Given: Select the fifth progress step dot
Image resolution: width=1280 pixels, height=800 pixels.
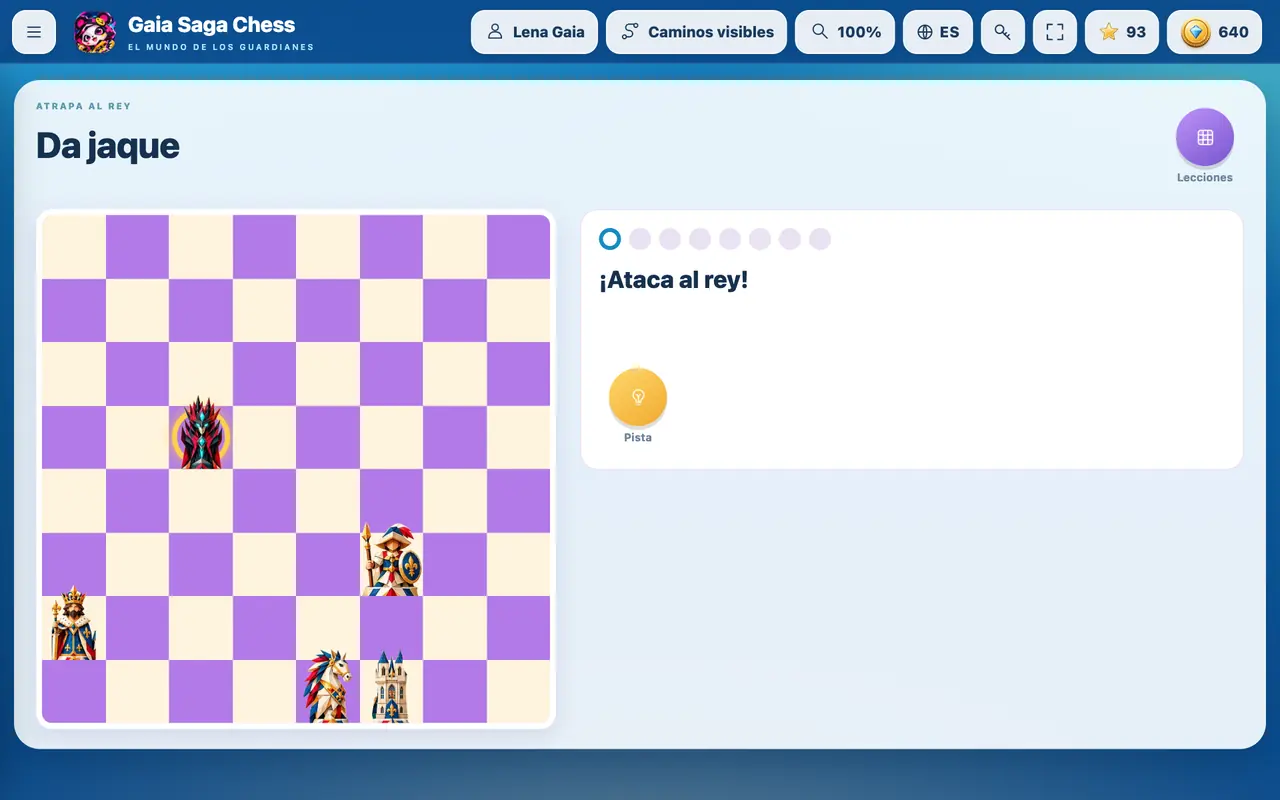Looking at the screenshot, I should coord(730,239).
